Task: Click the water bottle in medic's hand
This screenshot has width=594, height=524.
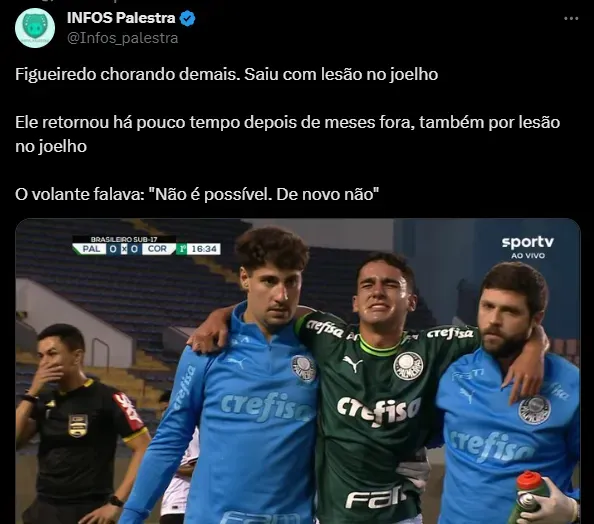Action: point(531,497)
